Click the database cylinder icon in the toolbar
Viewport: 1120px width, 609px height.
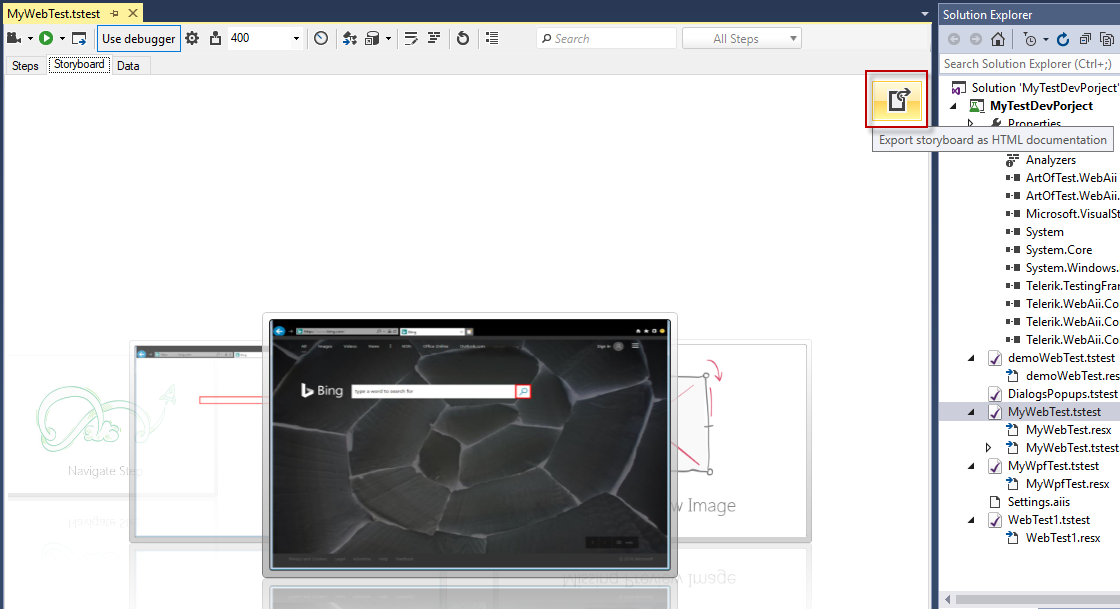[371, 39]
